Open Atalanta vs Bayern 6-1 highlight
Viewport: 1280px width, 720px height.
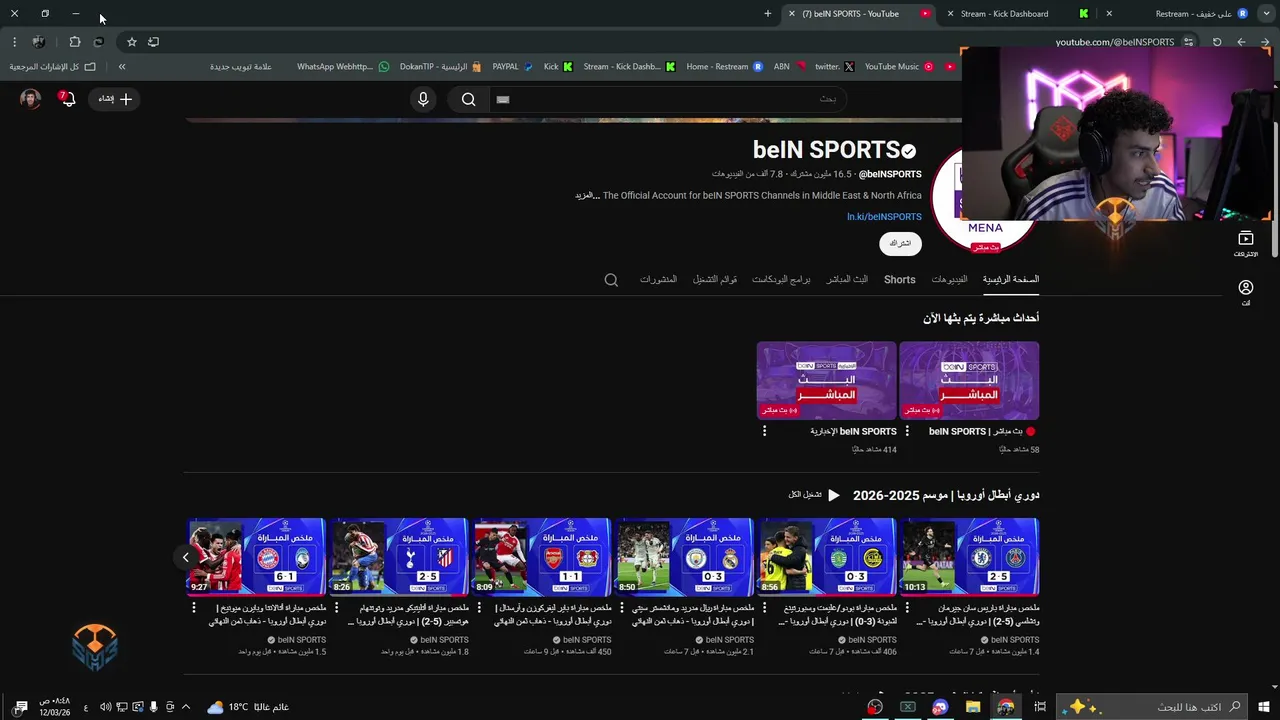tap(257, 556)
